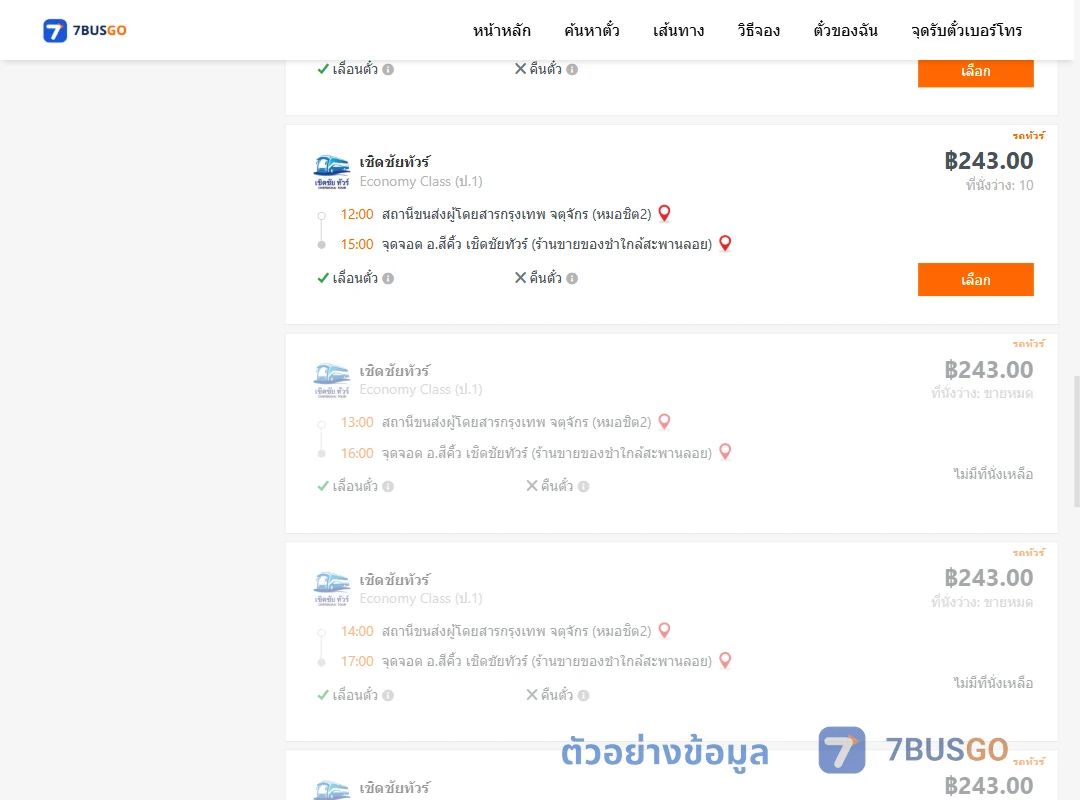
Task: Click the top orange เลือก button
Action: [975, 72]
